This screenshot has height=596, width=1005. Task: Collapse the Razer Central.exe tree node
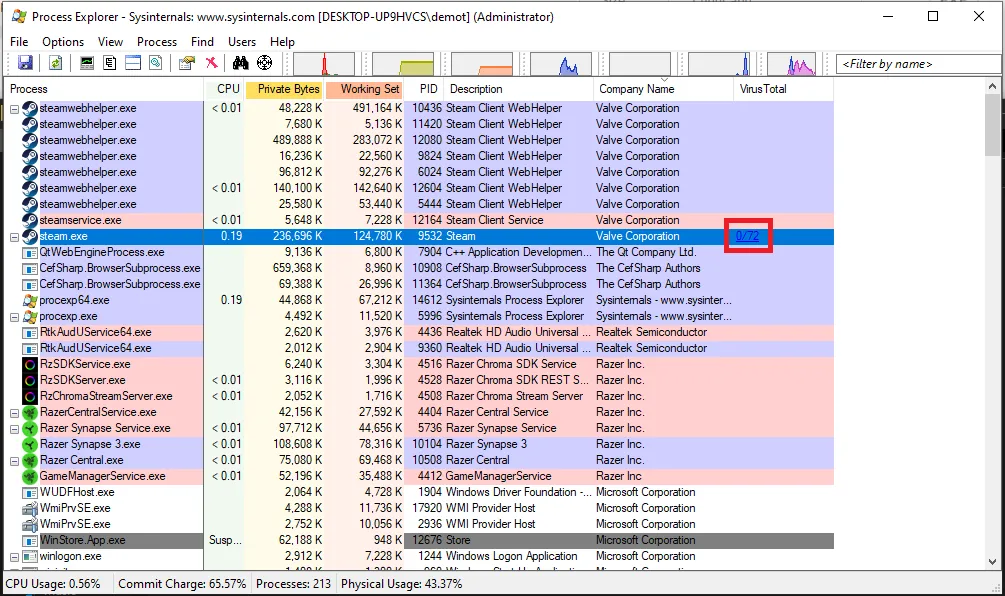tap(14, 461)
